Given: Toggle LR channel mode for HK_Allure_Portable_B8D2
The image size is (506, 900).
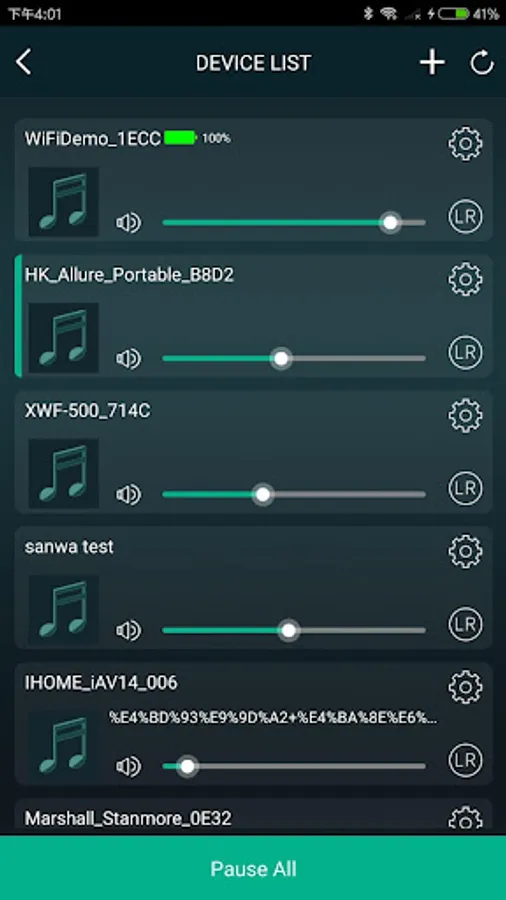Looking at the screenshot, I should click(465, 352).
